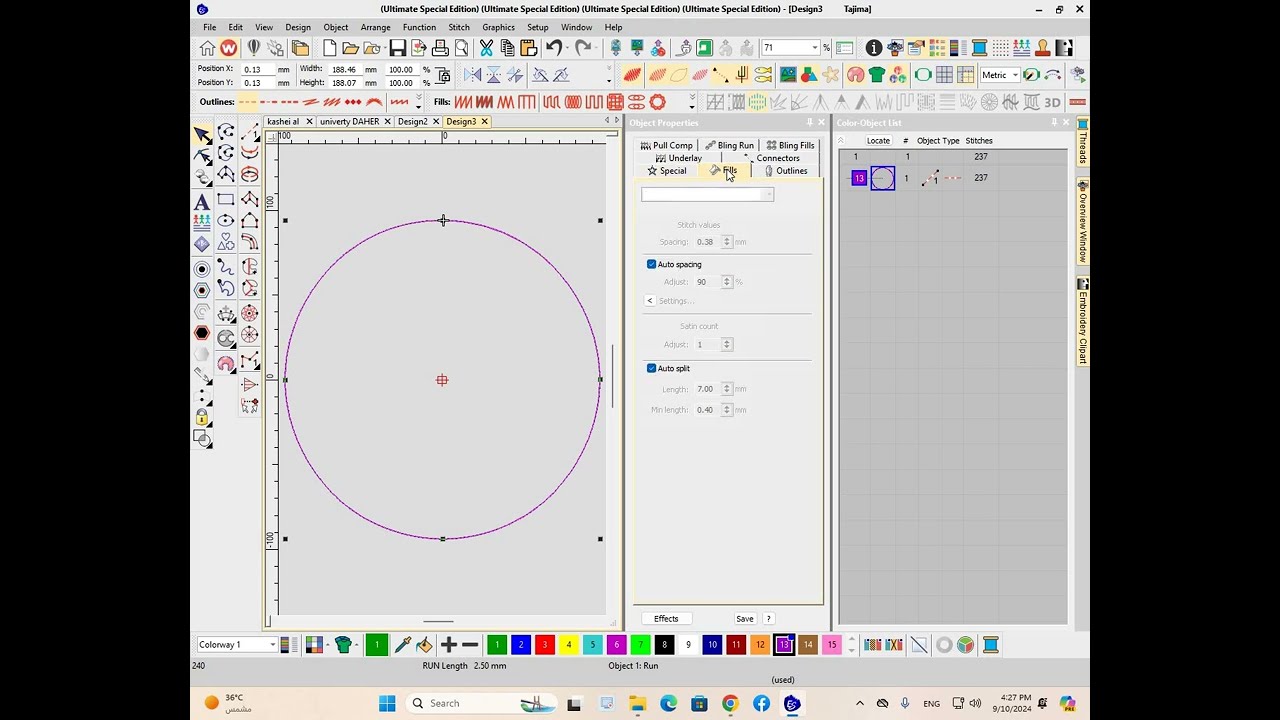This screenshot has width=1280, height=720.
Task: Click the question mark help button
Action: 769,619
